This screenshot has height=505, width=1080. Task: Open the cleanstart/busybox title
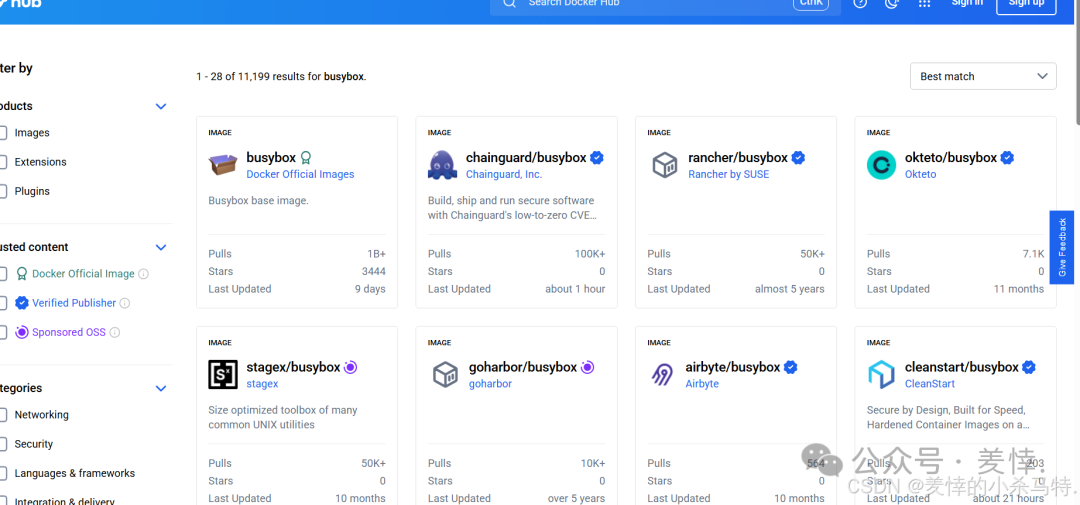(962, 367)
